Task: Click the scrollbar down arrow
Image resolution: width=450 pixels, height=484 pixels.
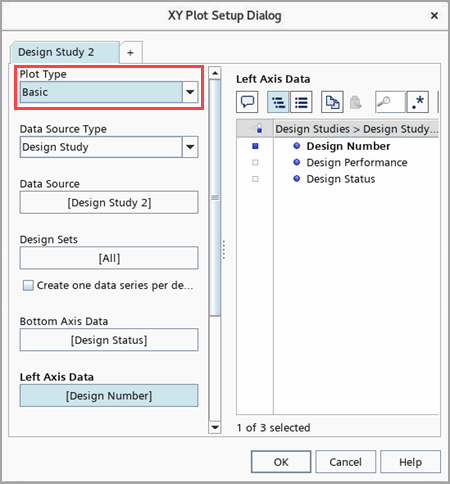Action: (x=215, y=427)
